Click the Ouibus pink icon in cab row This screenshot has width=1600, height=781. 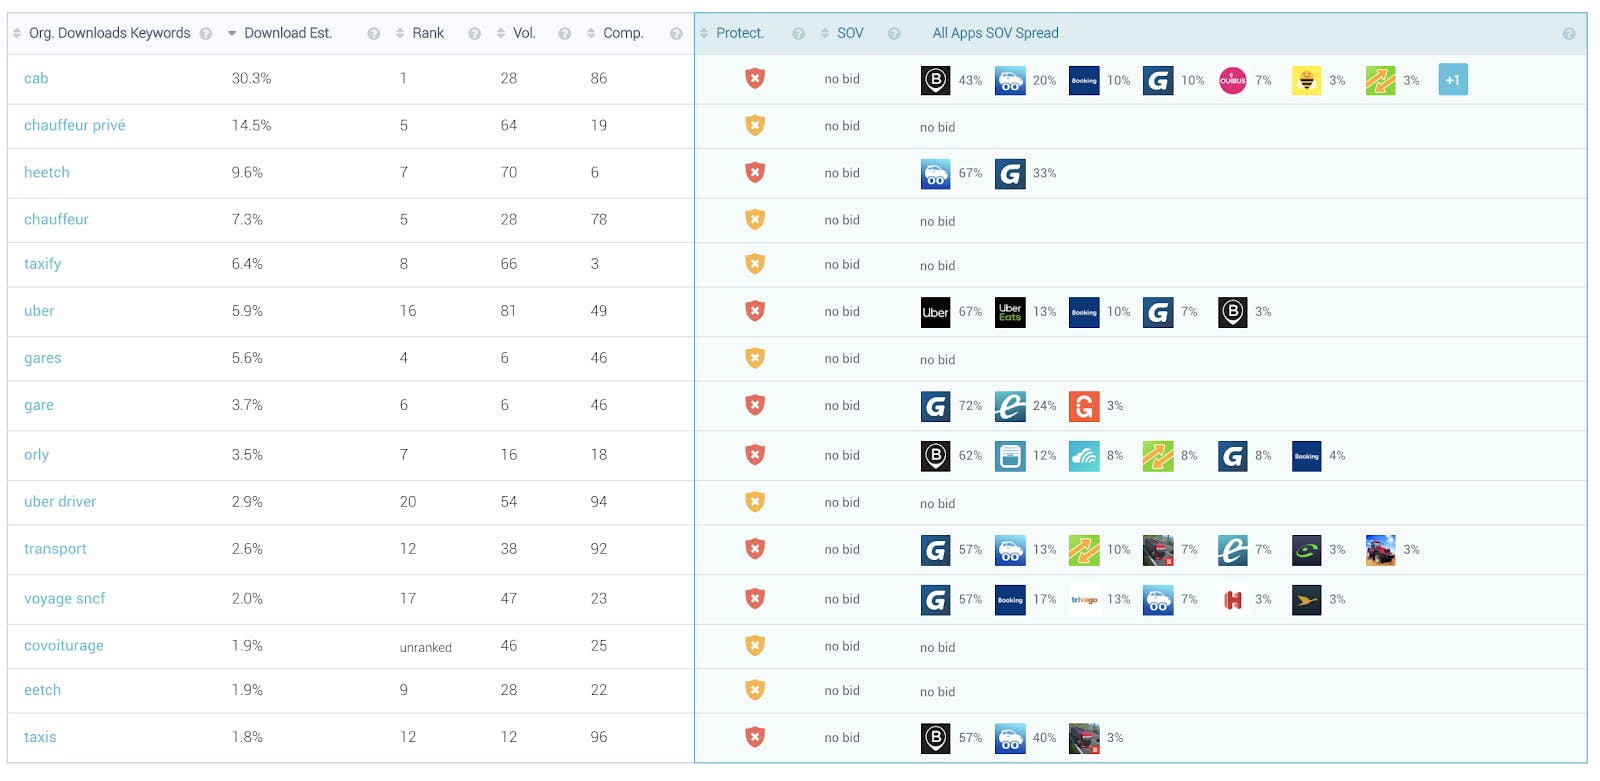(x=1232, y=80)
